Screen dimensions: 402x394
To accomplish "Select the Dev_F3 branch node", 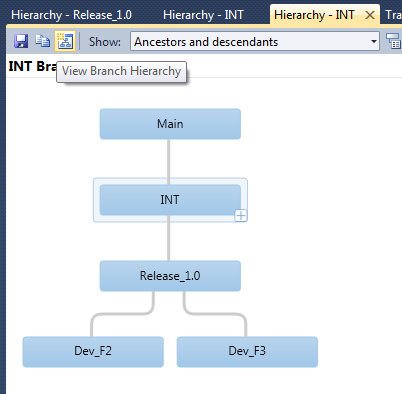I will coord(247,352).
